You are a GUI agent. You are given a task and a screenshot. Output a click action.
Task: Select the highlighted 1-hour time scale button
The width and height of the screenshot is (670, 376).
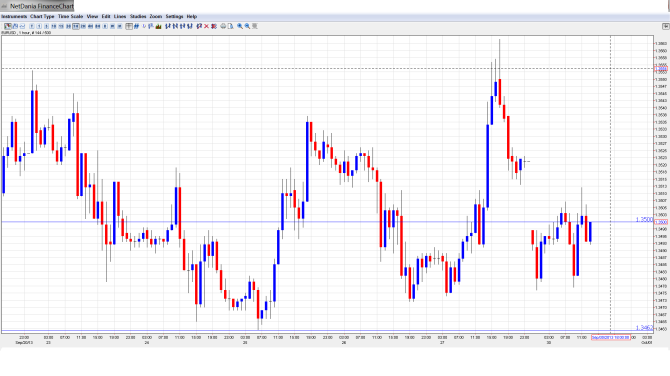click(76, 26)
